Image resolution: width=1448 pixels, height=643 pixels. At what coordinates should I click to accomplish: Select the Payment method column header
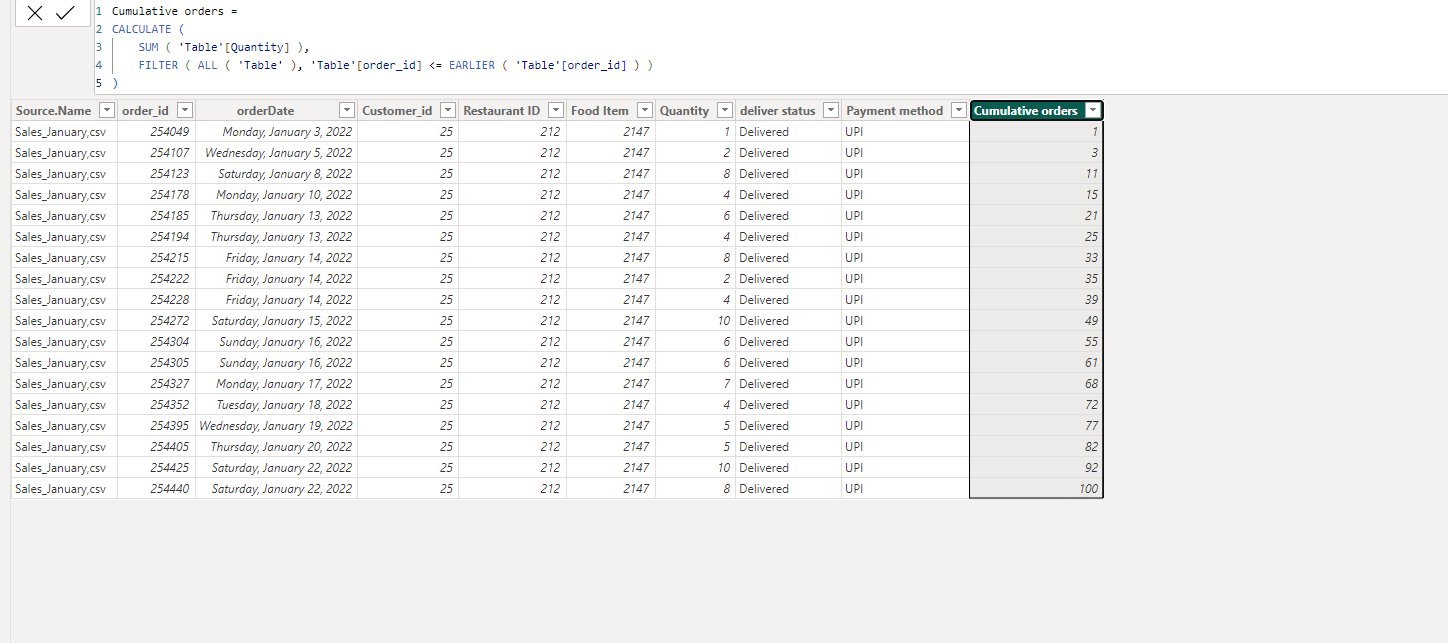(895, 111)
